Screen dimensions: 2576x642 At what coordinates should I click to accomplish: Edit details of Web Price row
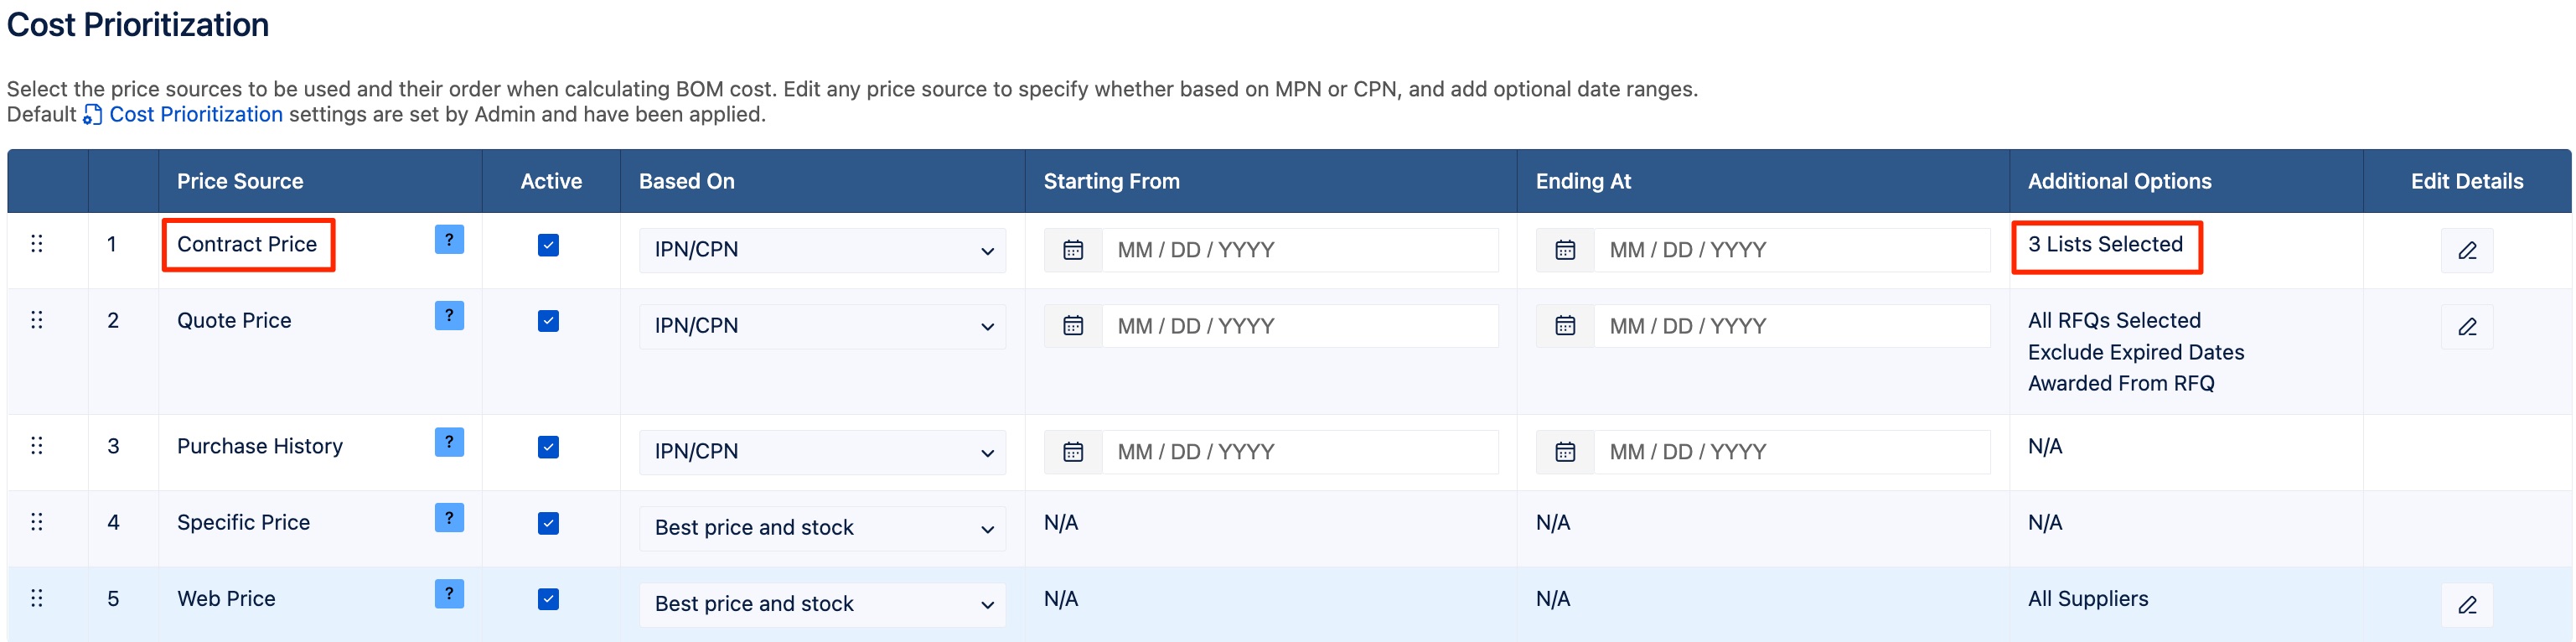tap(2467, 605)
